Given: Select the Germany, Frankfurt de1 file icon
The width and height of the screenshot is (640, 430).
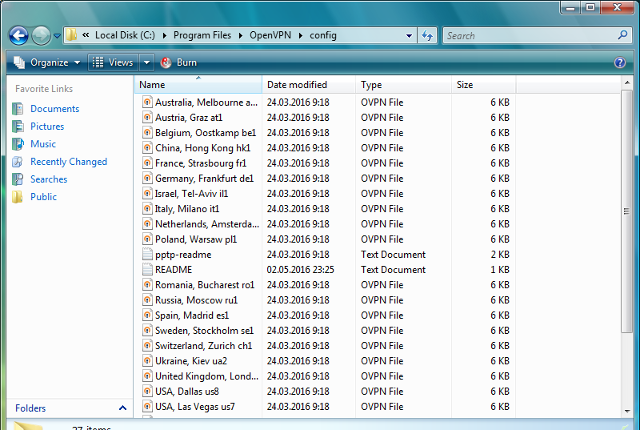Looking at the screenshot, I should [147, 178].
